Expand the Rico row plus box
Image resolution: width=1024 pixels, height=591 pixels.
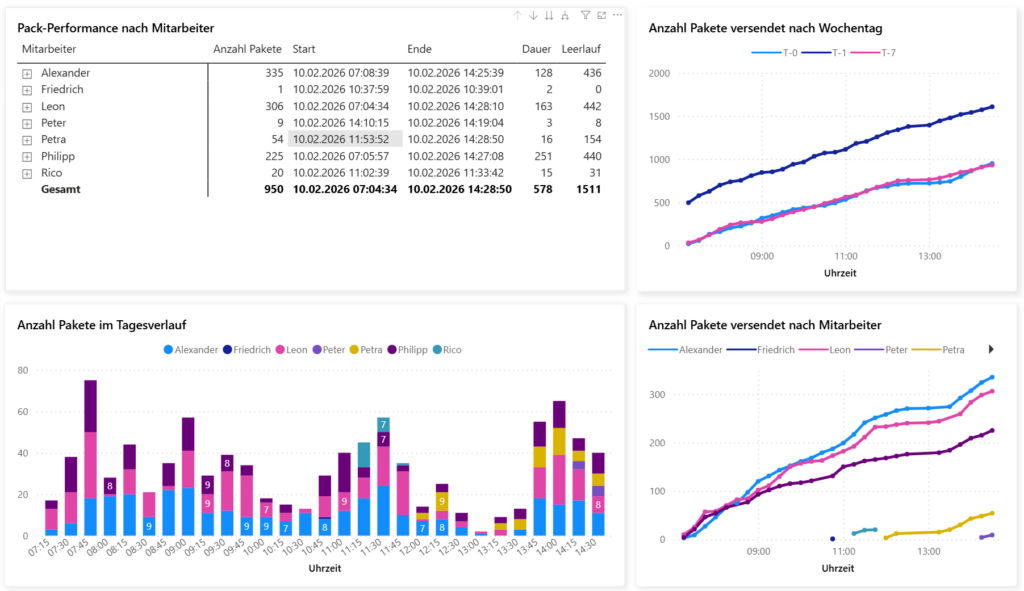pyautogui.click(x=27, y=173)
